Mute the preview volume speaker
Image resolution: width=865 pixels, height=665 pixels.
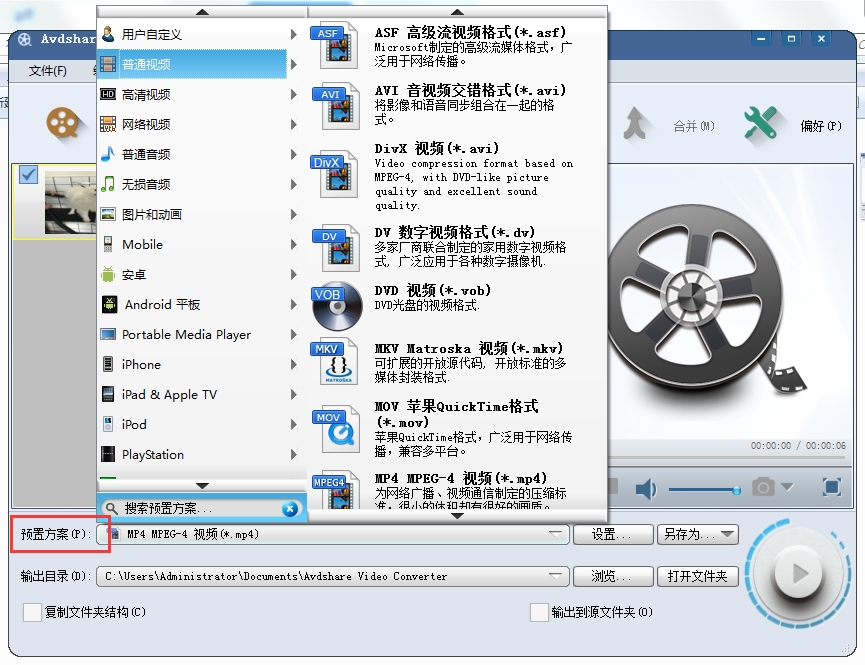click(x=645, y=489)
